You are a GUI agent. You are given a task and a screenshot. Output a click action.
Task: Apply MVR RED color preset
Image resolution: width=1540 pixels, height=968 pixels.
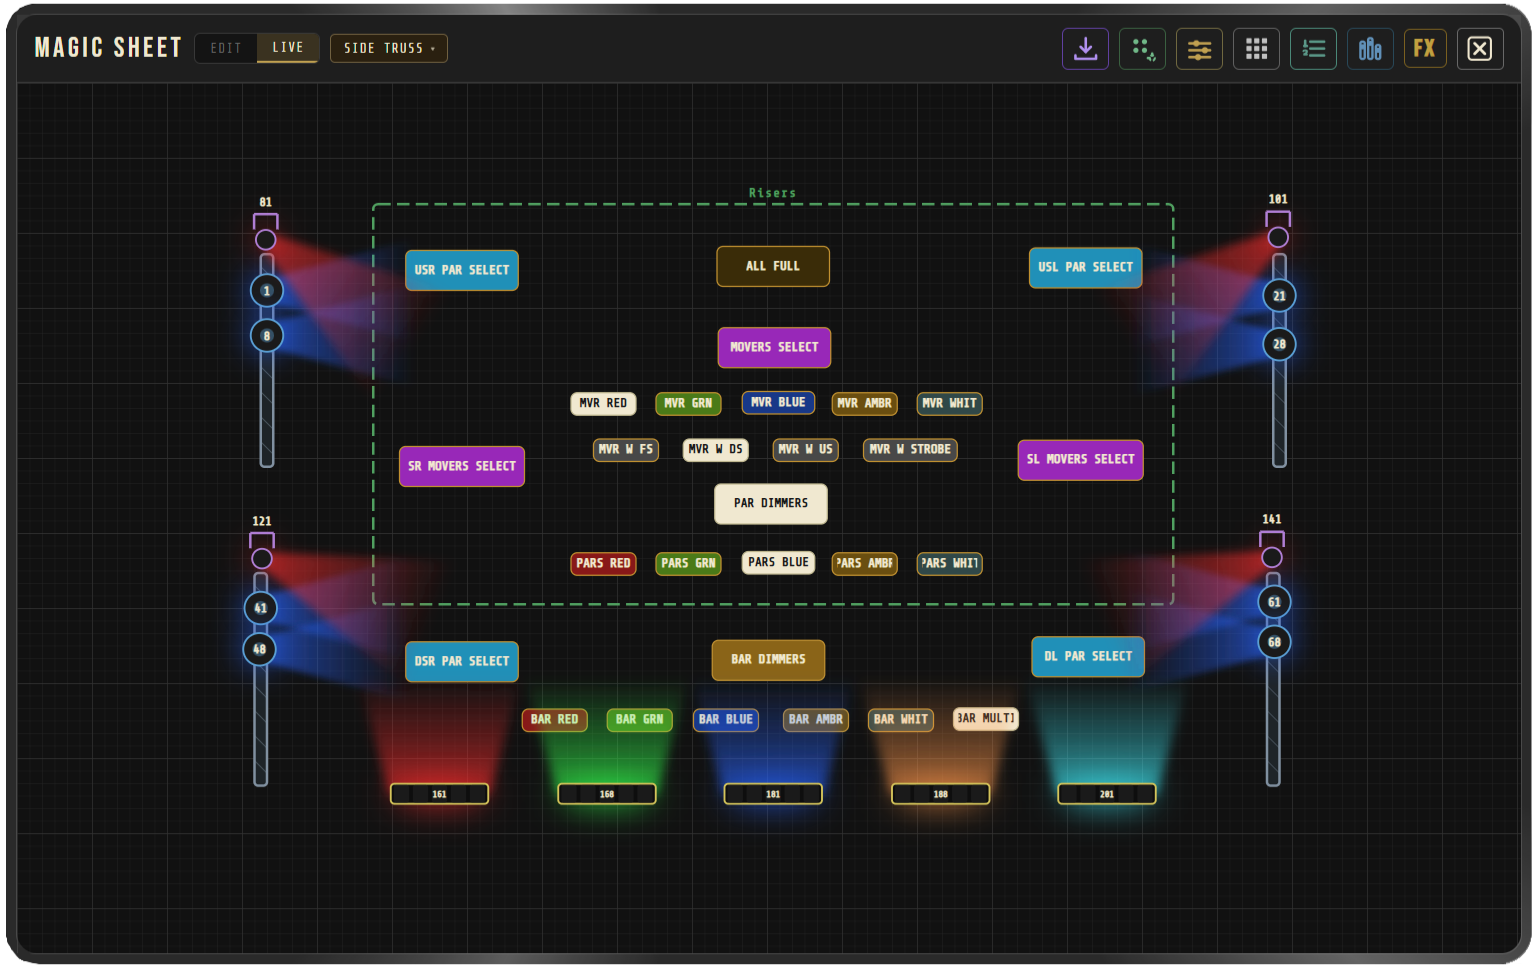[x=603, y=403]
